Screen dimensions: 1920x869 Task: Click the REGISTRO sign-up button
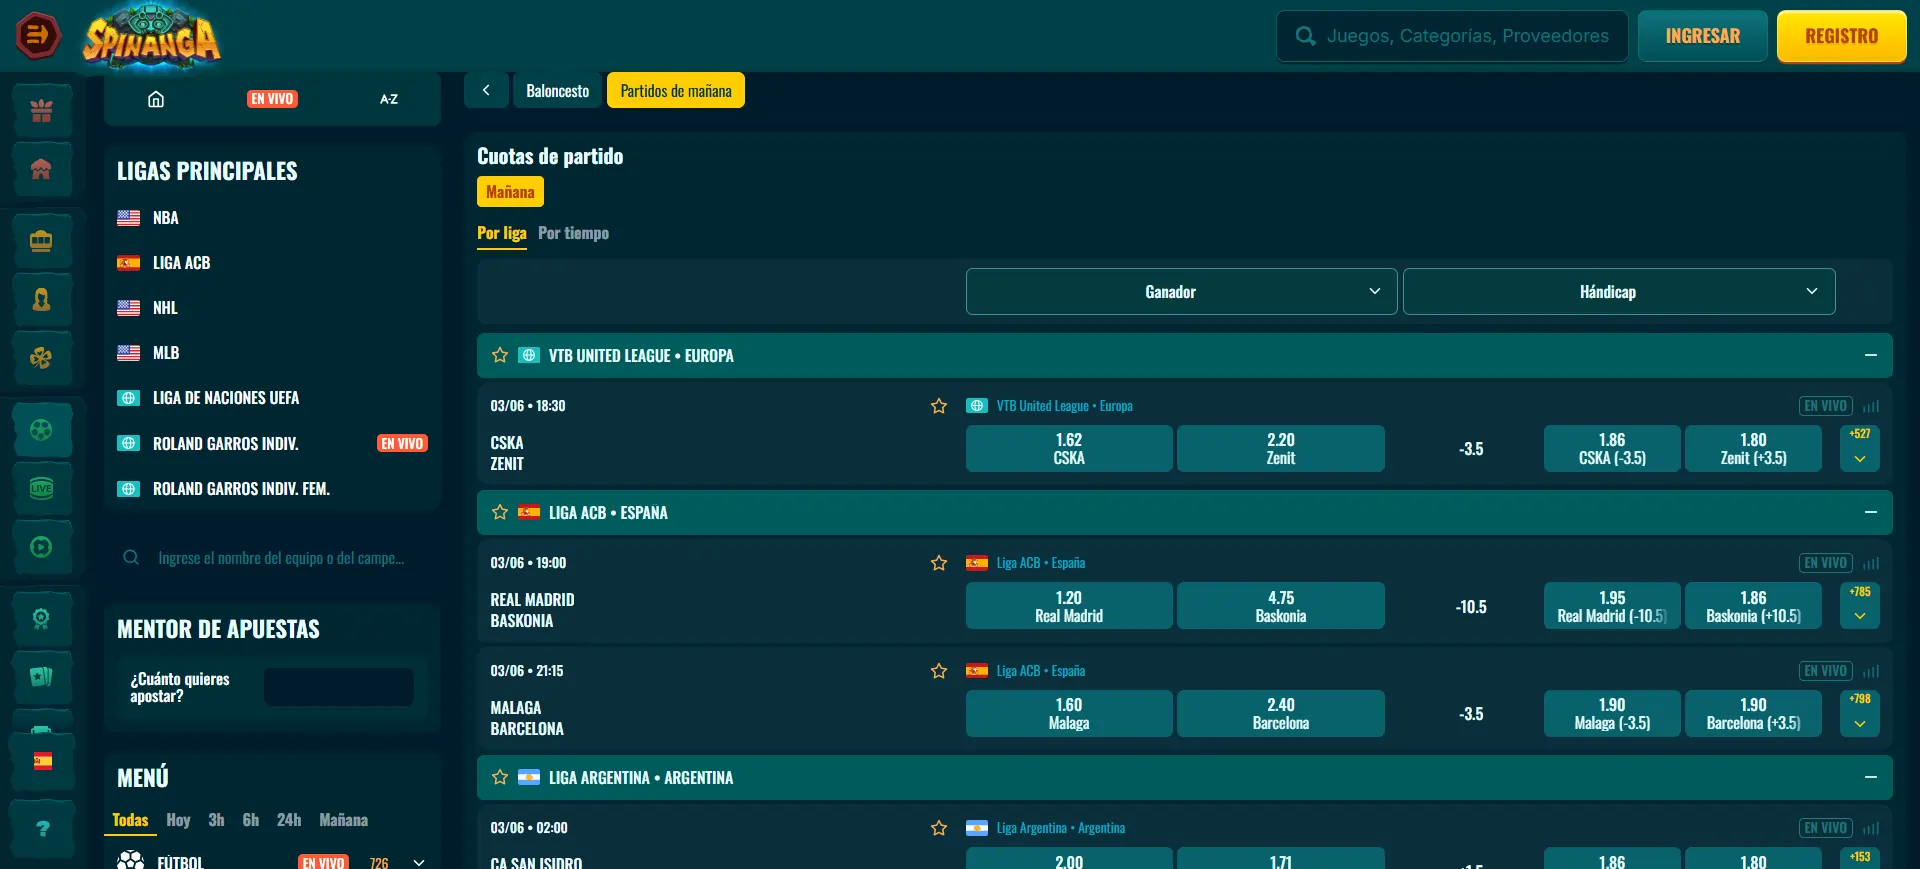1842,36
